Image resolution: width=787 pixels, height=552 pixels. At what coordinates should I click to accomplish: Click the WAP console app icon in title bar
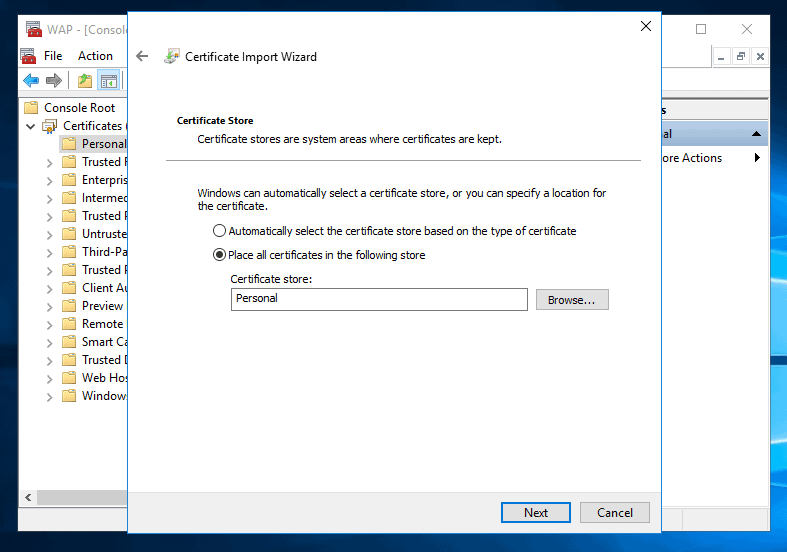(x=34, y=29)
